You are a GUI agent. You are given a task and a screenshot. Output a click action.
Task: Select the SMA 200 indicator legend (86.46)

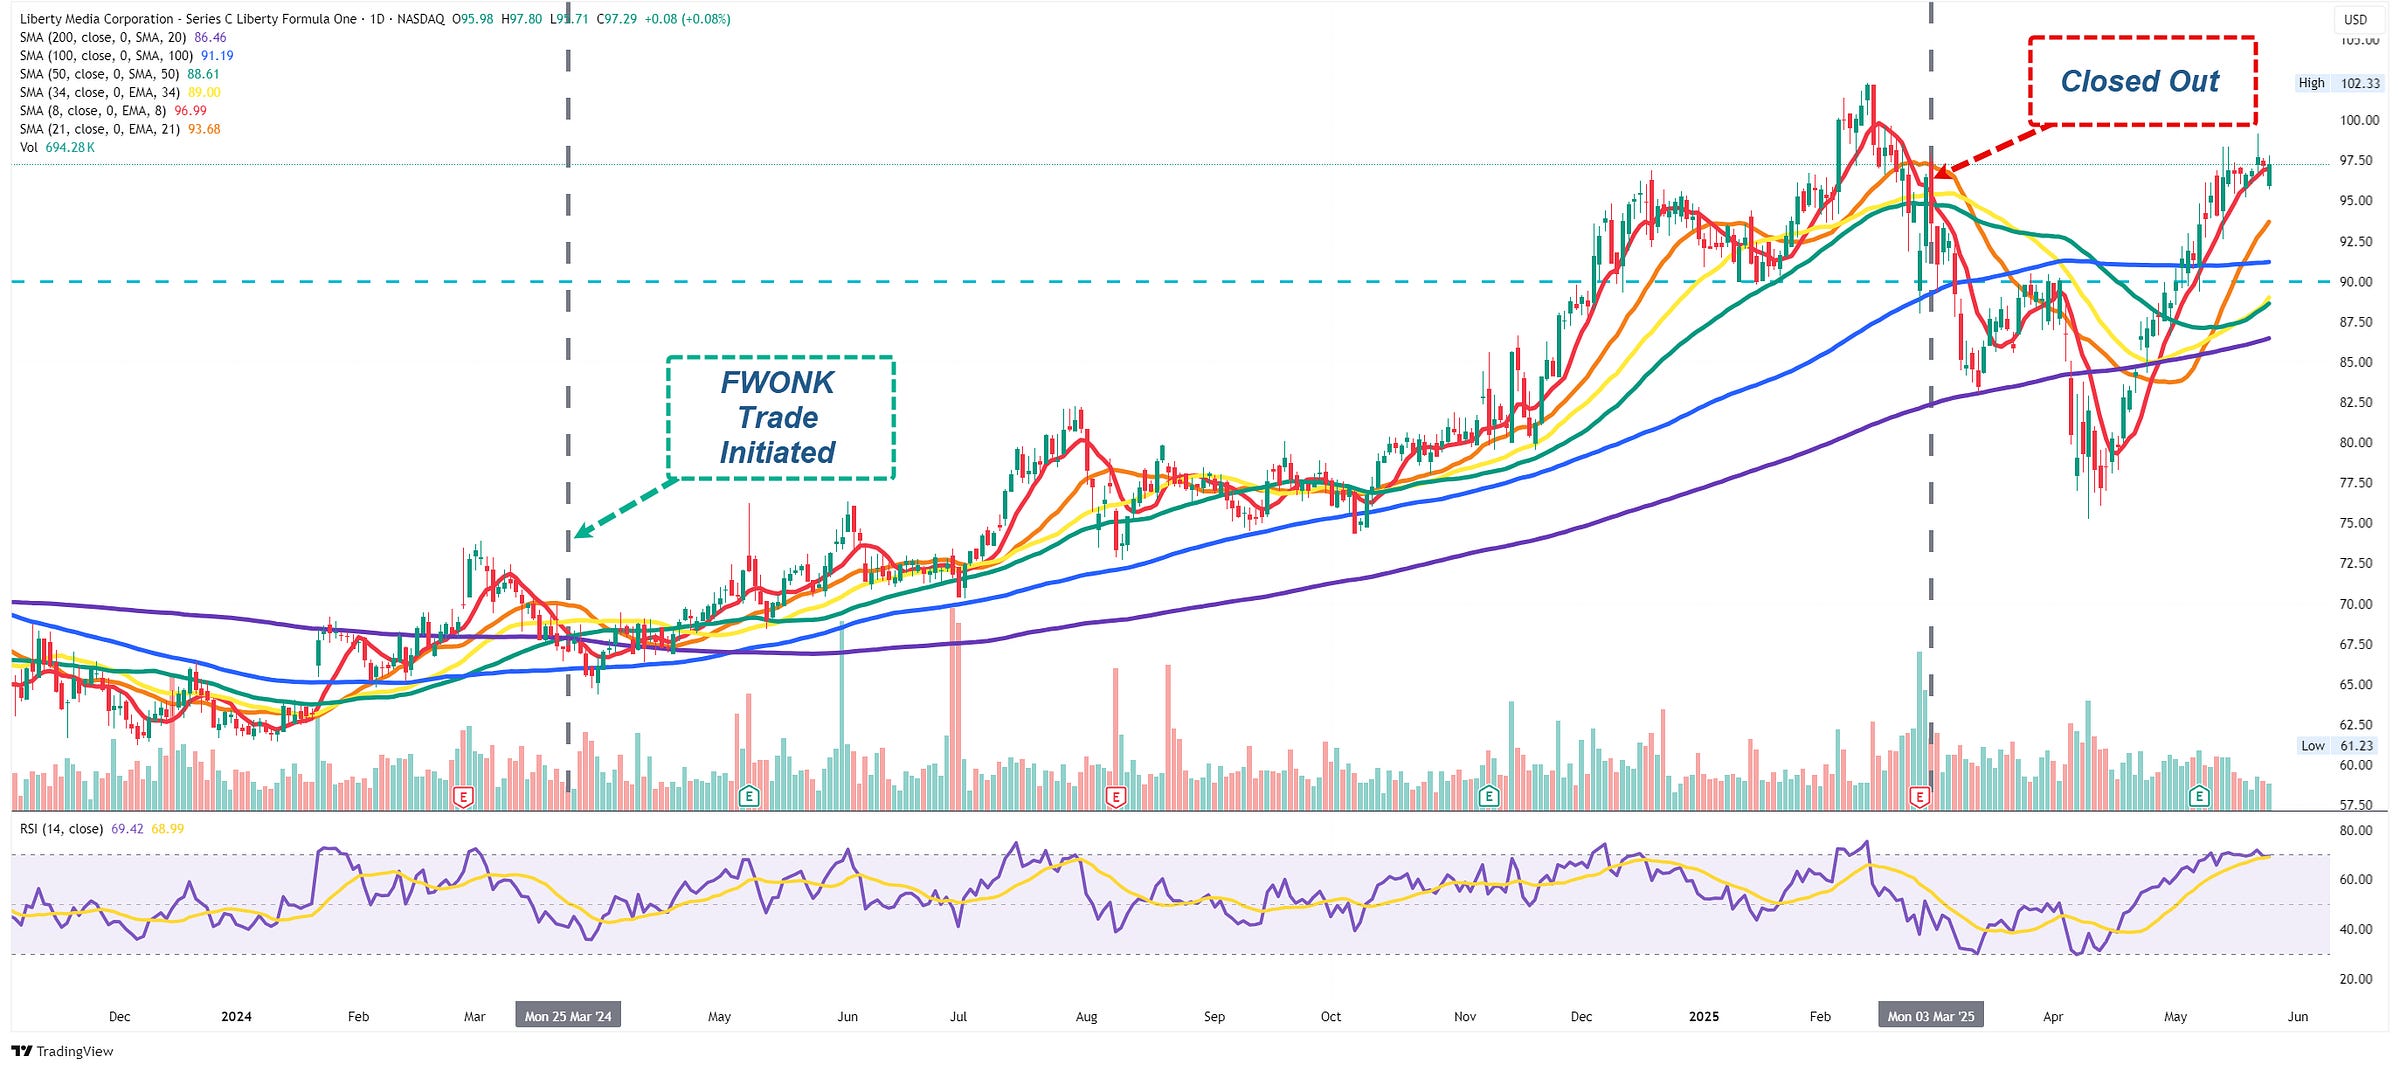[x=123, y=37]
